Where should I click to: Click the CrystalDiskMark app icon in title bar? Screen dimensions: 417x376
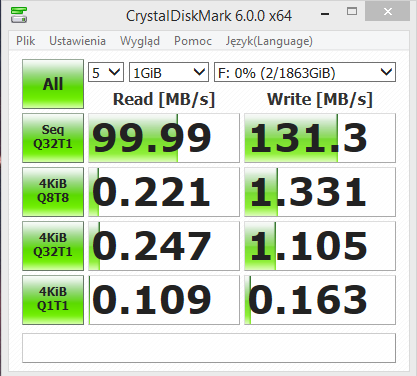19,14
